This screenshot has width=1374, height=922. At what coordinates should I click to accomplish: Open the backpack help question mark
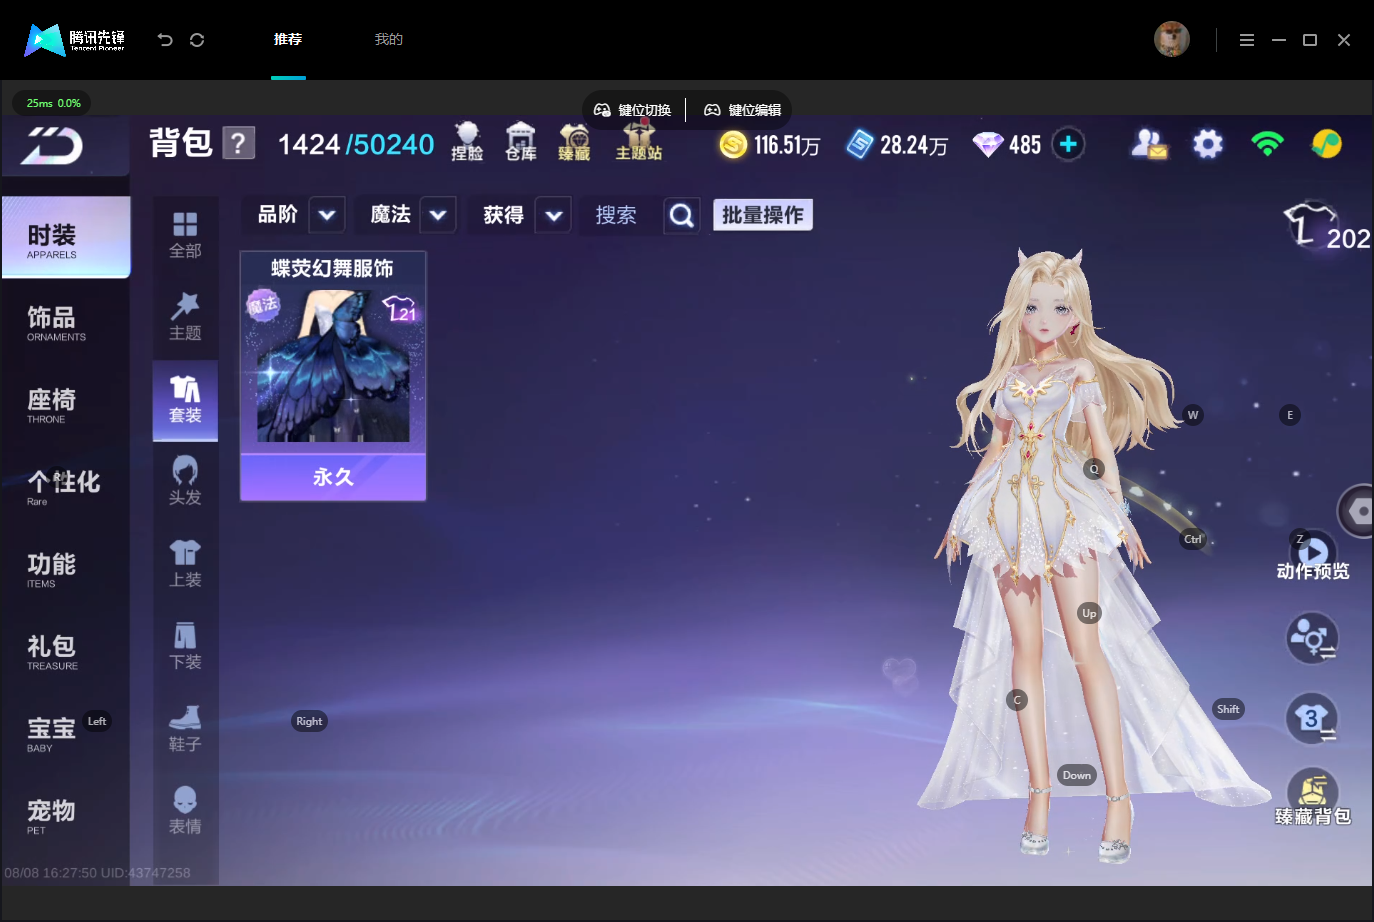click(238, 143)
